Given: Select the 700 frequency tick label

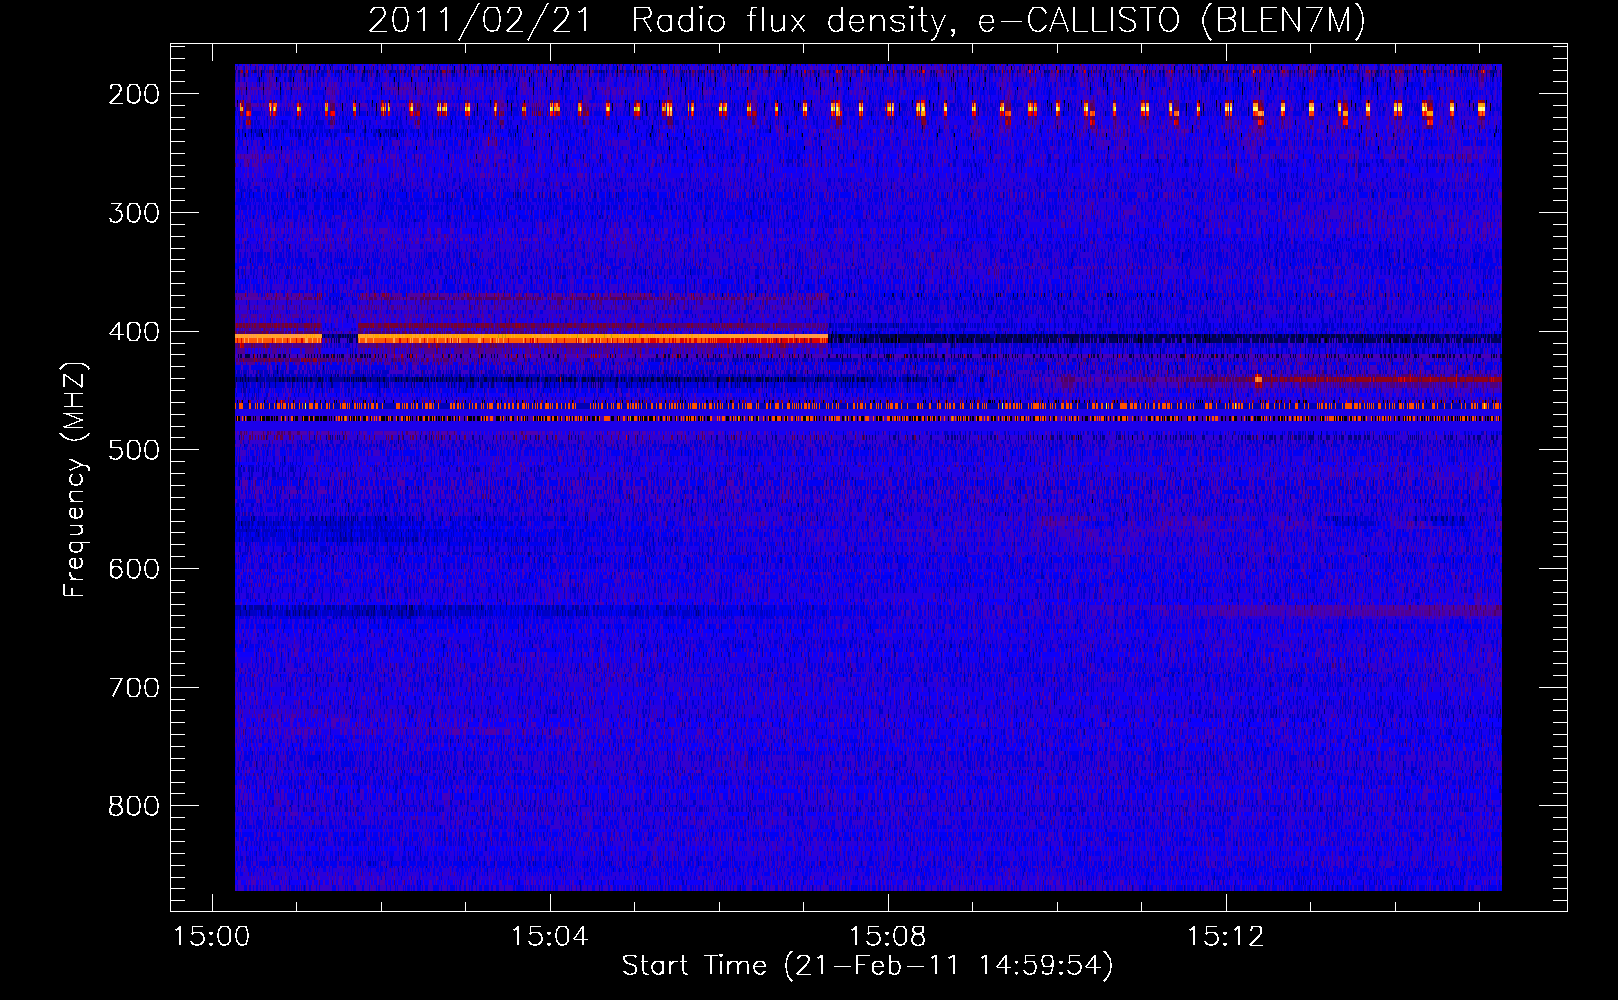Looking at the screenshot, I should coord(134,688).
